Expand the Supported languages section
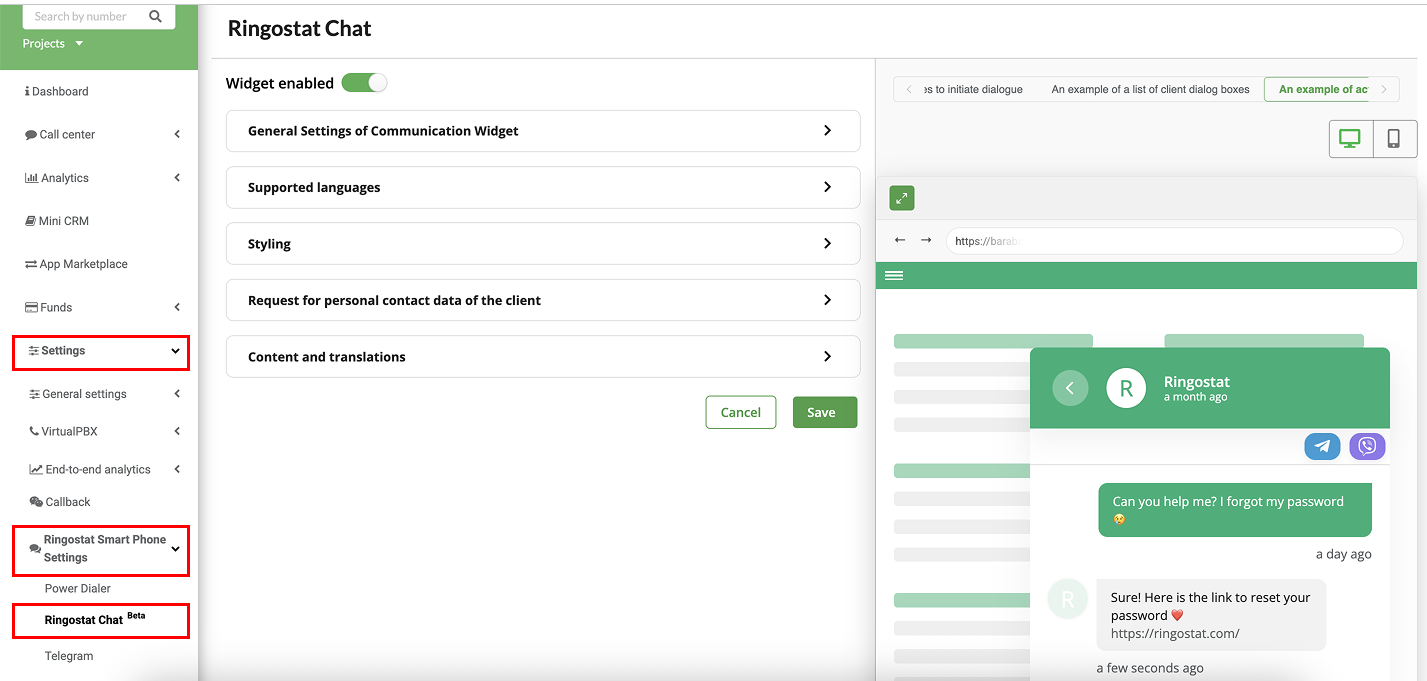1427x681 pixels. tap(543, 187)
